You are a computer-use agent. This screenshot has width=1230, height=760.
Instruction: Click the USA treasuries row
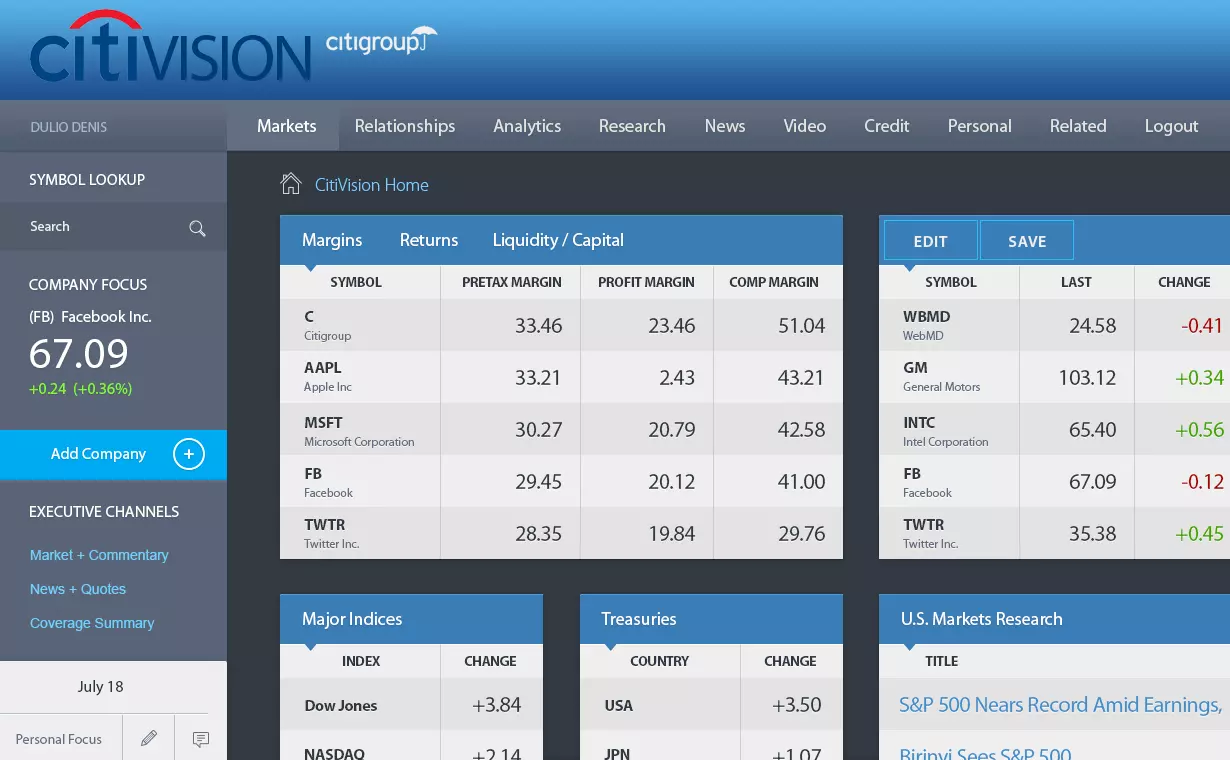tap(711, 705)
